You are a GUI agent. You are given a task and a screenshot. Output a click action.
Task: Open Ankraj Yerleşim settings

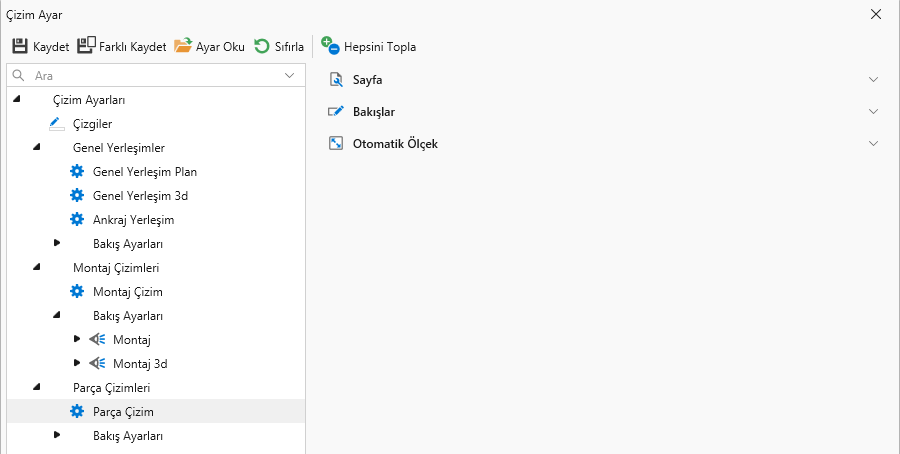(x=77, y=220)
